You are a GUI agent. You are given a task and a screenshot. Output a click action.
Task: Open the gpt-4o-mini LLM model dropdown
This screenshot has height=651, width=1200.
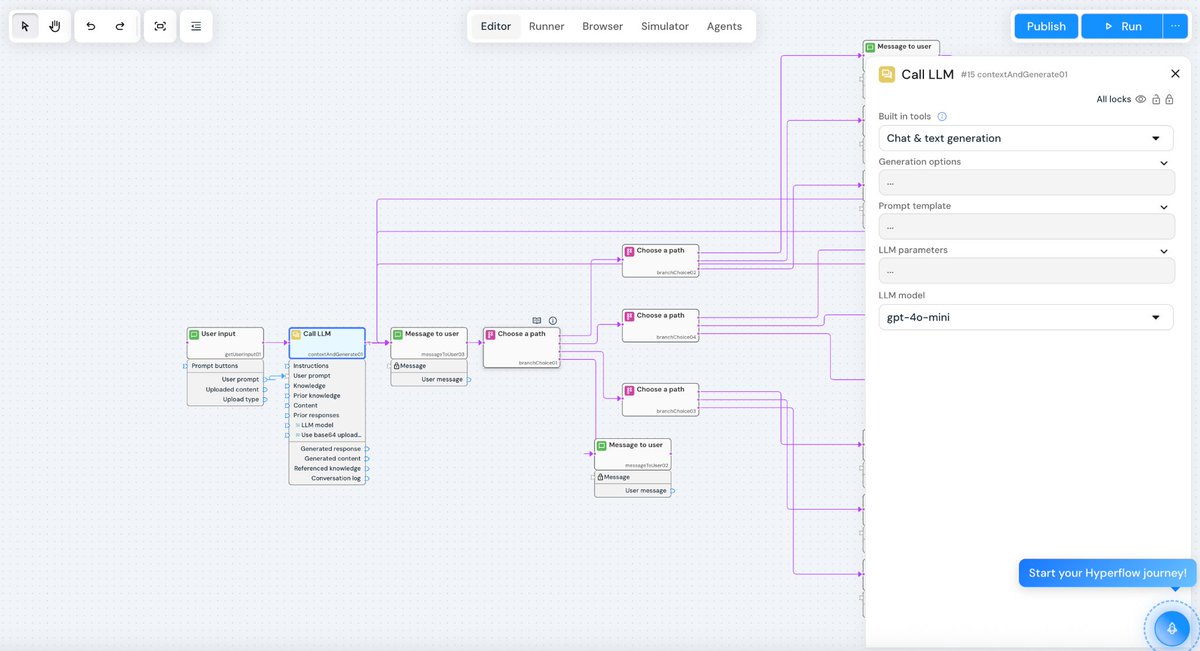click(x=1025, y=316)
